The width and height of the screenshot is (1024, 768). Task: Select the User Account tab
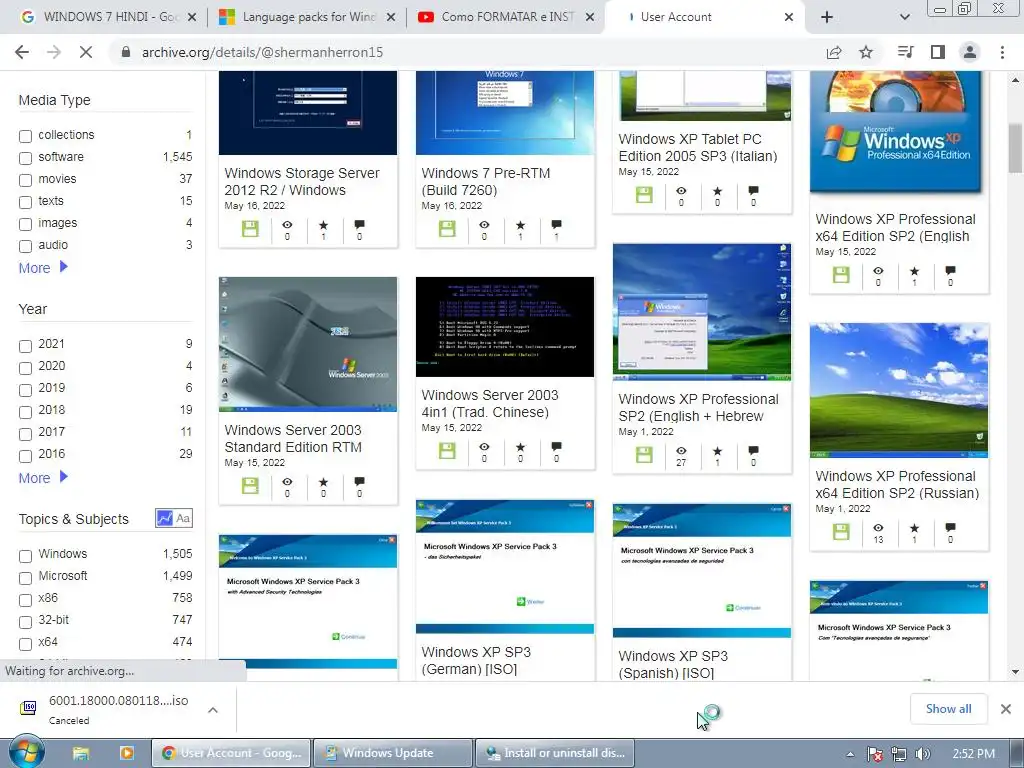click(x=705, y=17)
